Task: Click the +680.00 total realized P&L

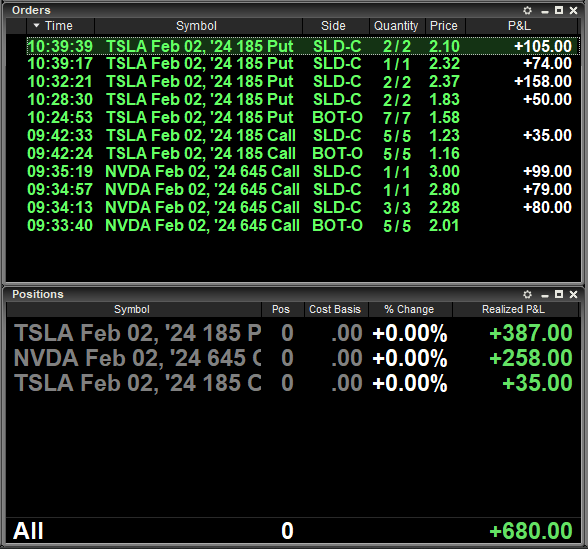Action: 531,531
